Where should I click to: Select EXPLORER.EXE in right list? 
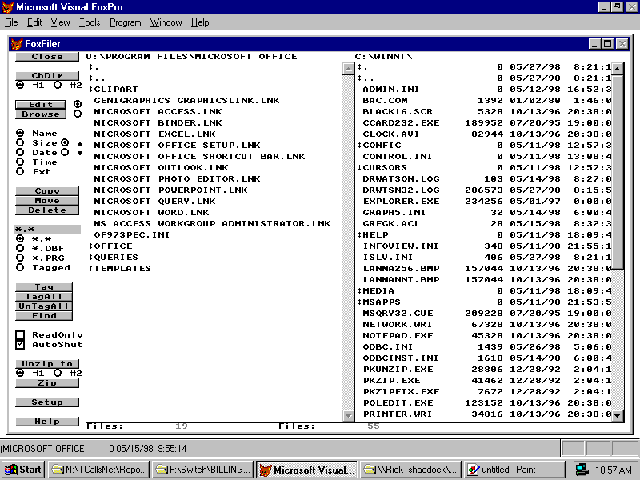pyautogui.click(x=401, y=201)
